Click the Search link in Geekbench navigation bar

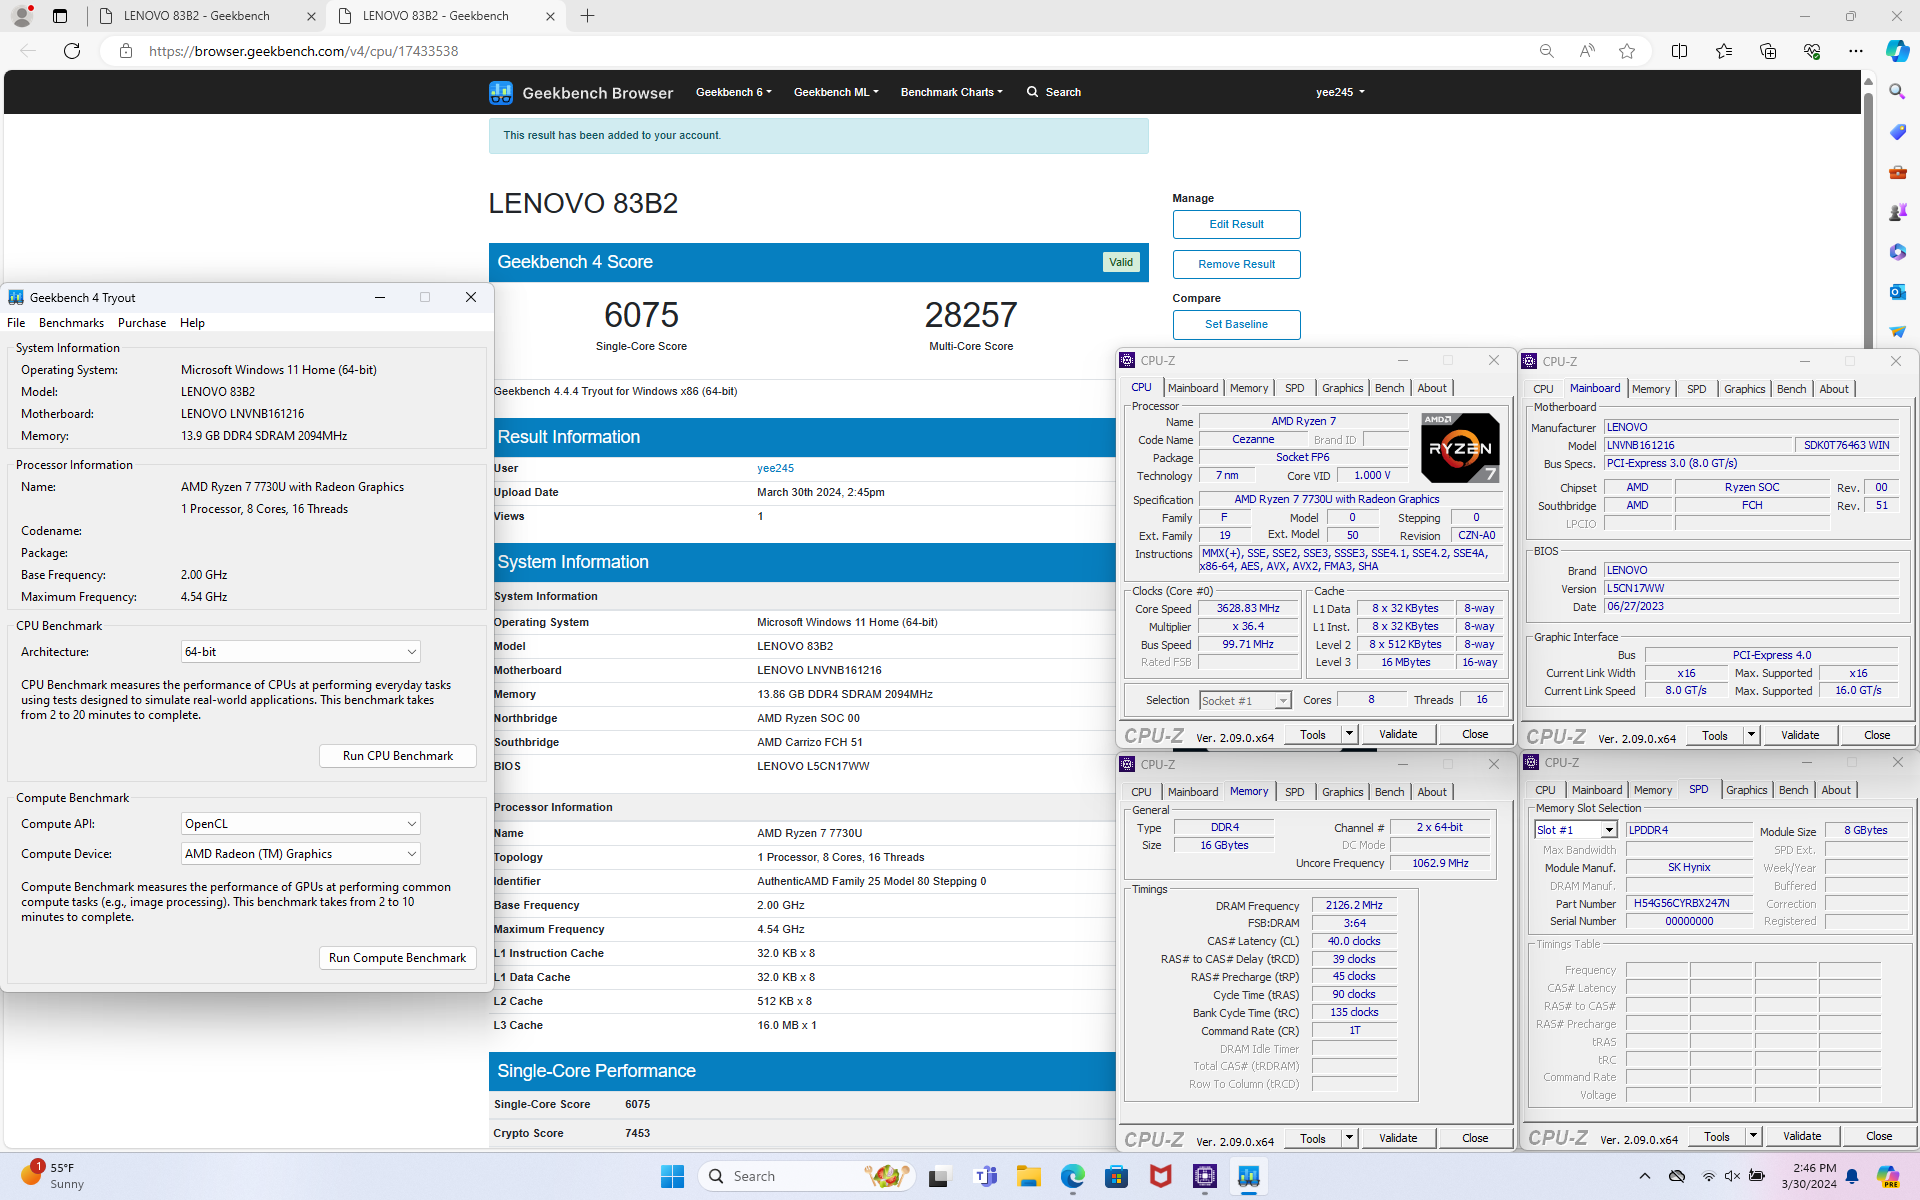pyautogui.click(x=1054, y=92)
